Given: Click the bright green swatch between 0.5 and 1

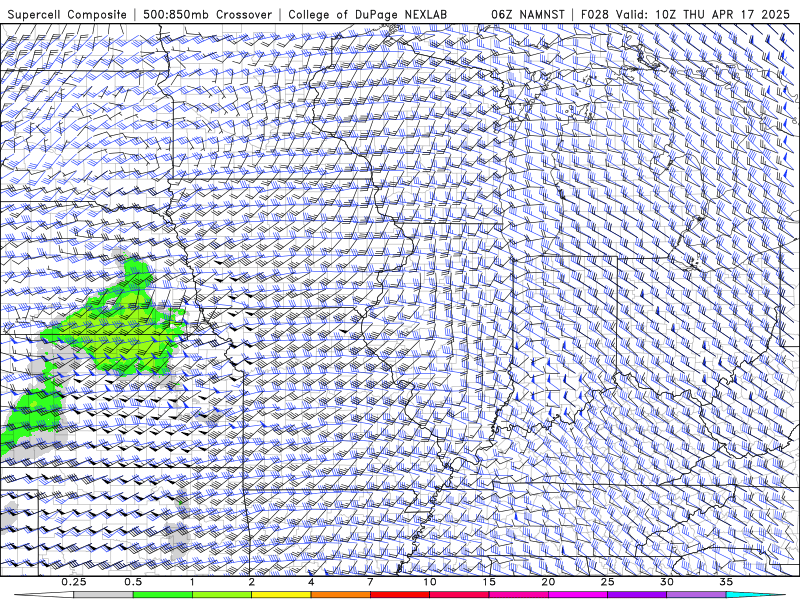Looking at the screenshot, I should (162, 595).
